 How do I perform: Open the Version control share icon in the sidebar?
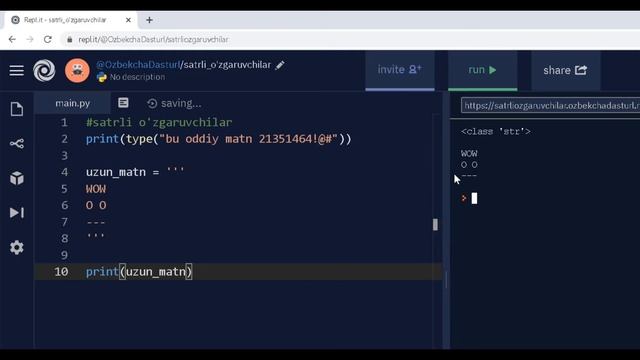click(x=17, y=144)
